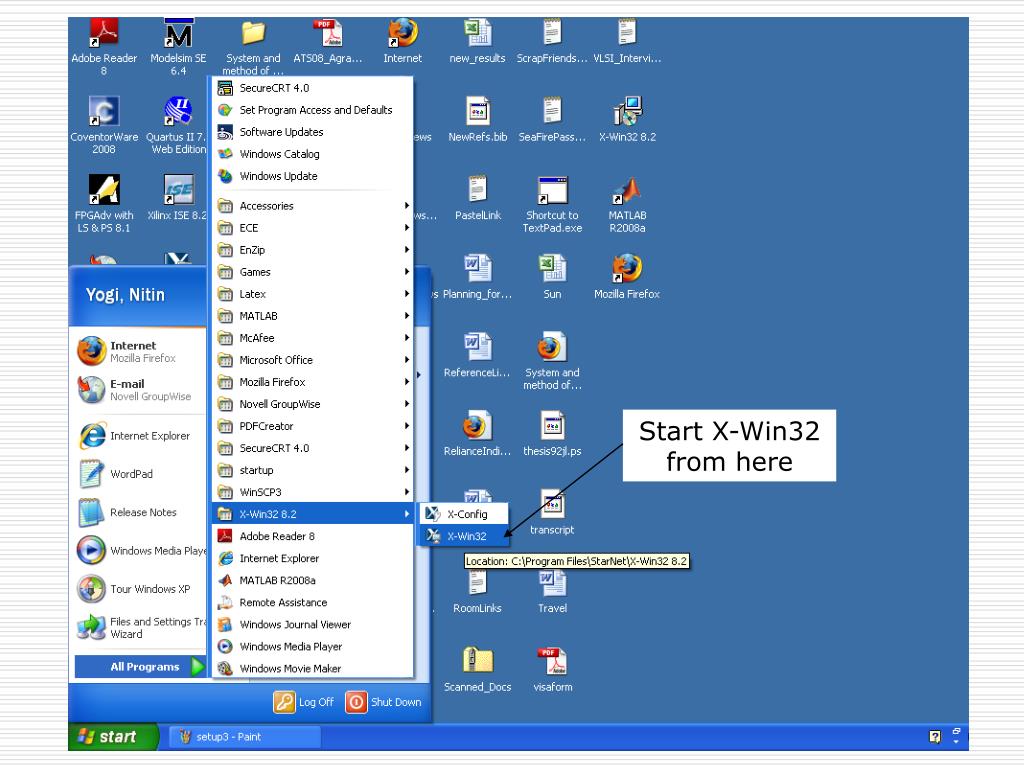Click the help tray icon in taskbar

pyautogui.click(x=935, y=737)
